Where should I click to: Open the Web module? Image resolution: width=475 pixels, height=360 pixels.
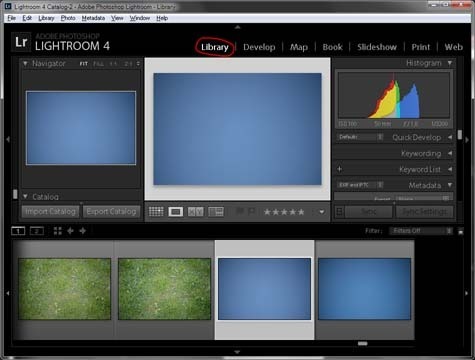tap(454, 47)
